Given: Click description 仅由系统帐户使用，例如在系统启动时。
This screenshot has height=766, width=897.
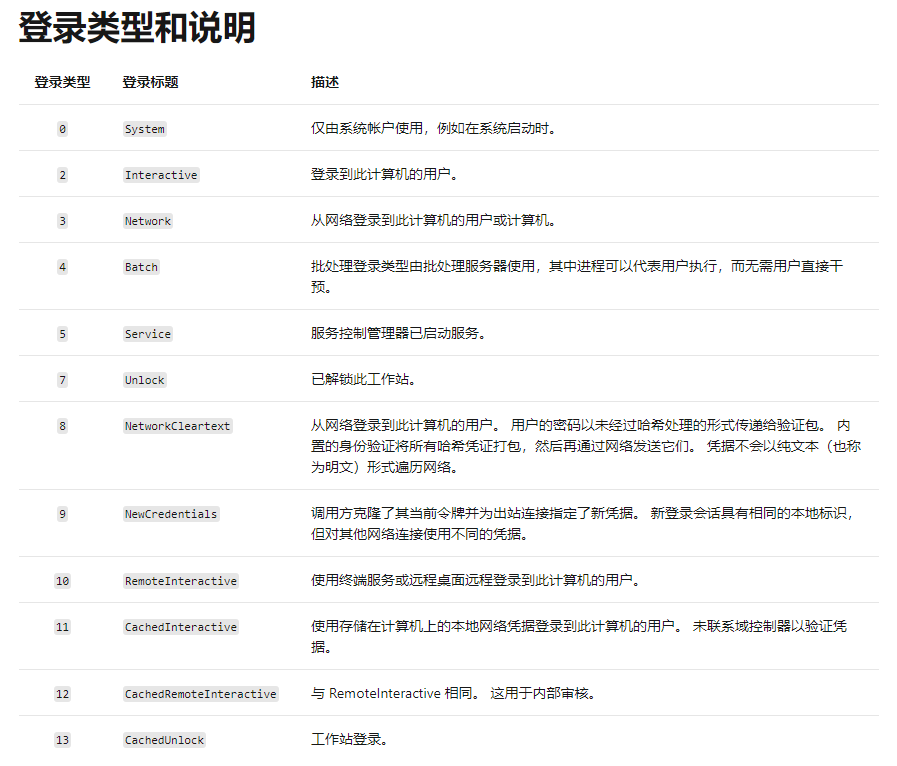Looking at the screenshot, I should 434,129.
